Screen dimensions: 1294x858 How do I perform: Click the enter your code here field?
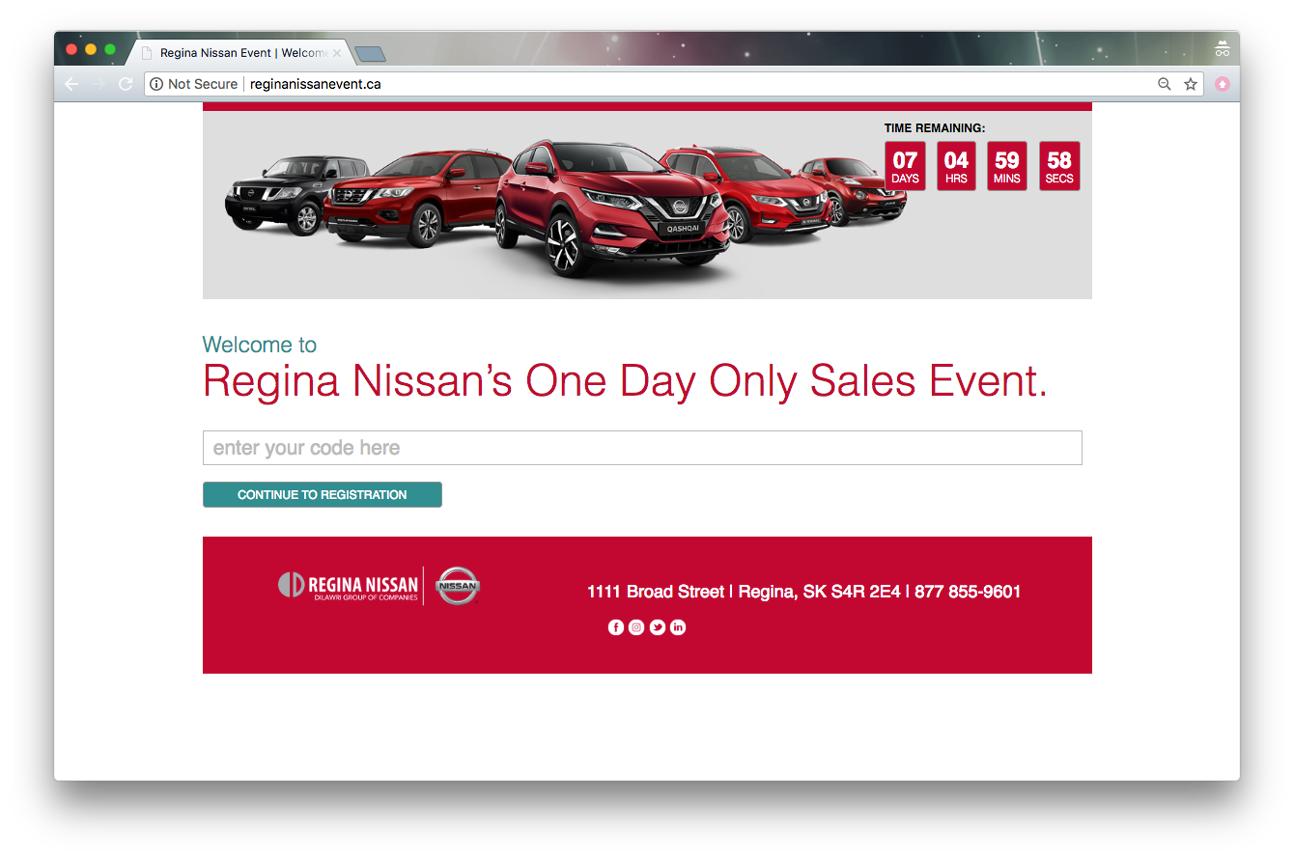642,448
